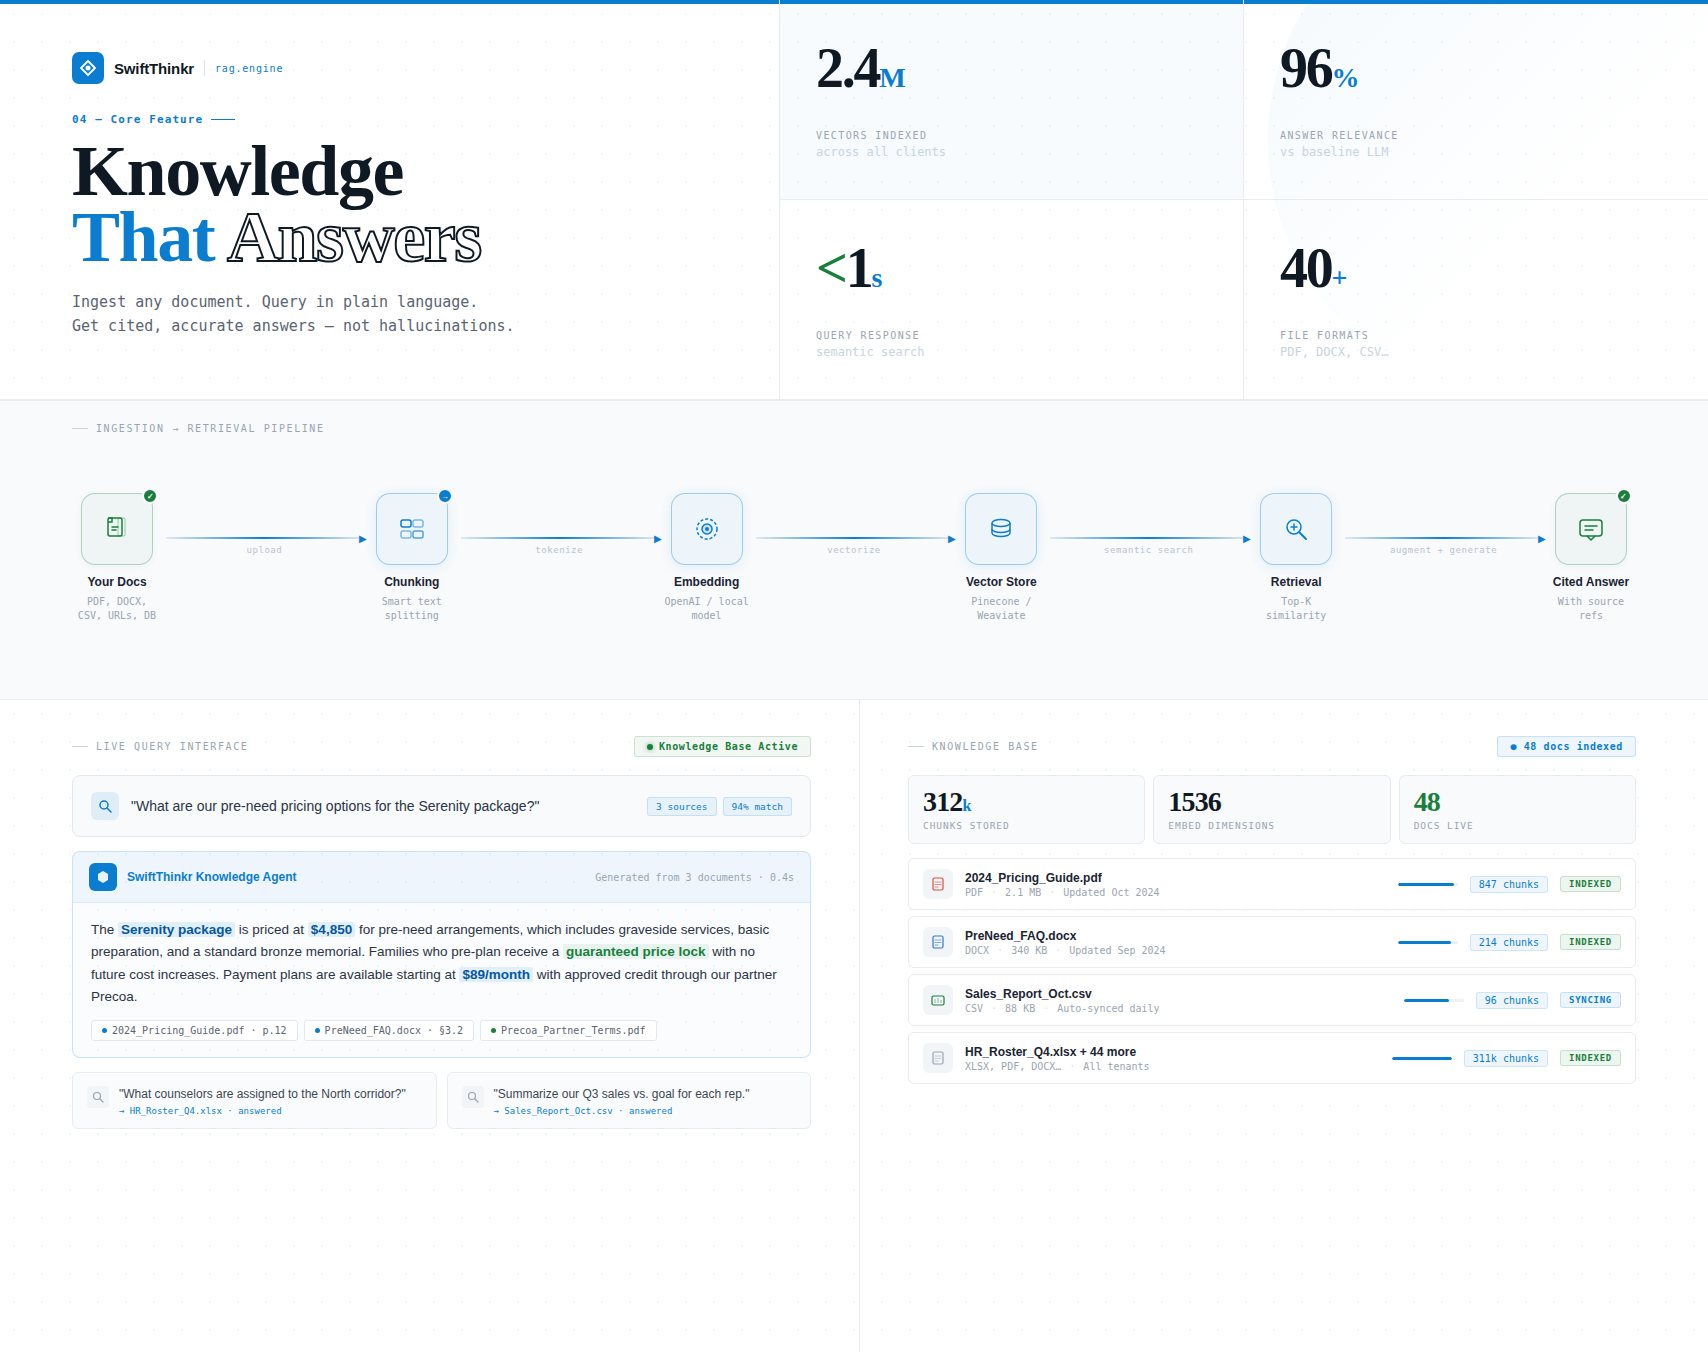Click the progress bar for HR_Roster_Q4.xlsx
This screenshot has width=1708, height=1352.
(1422, 1058)
